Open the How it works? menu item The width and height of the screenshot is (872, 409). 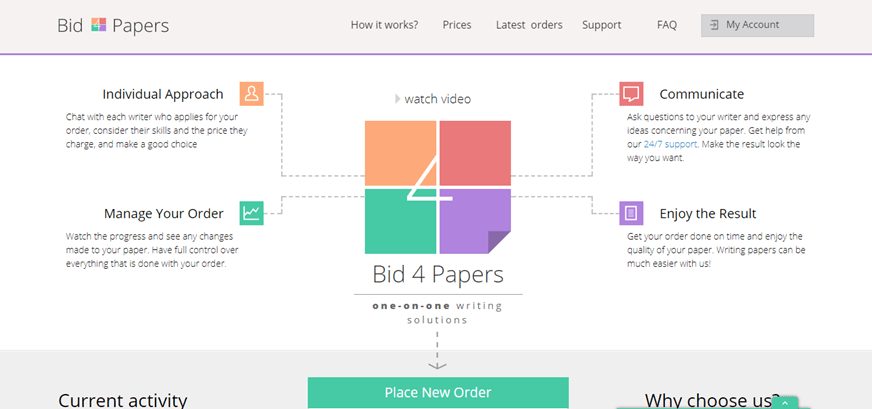384,25
